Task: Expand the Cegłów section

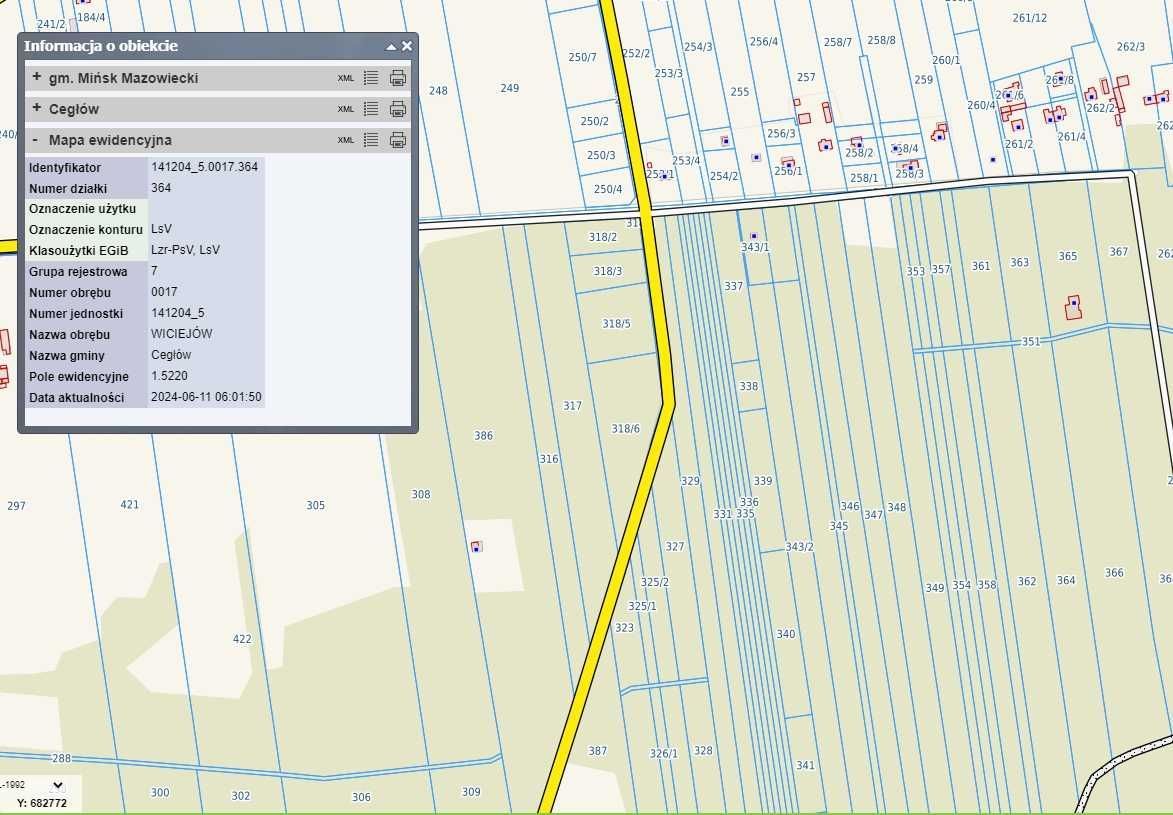Action: tap(37, 109)
